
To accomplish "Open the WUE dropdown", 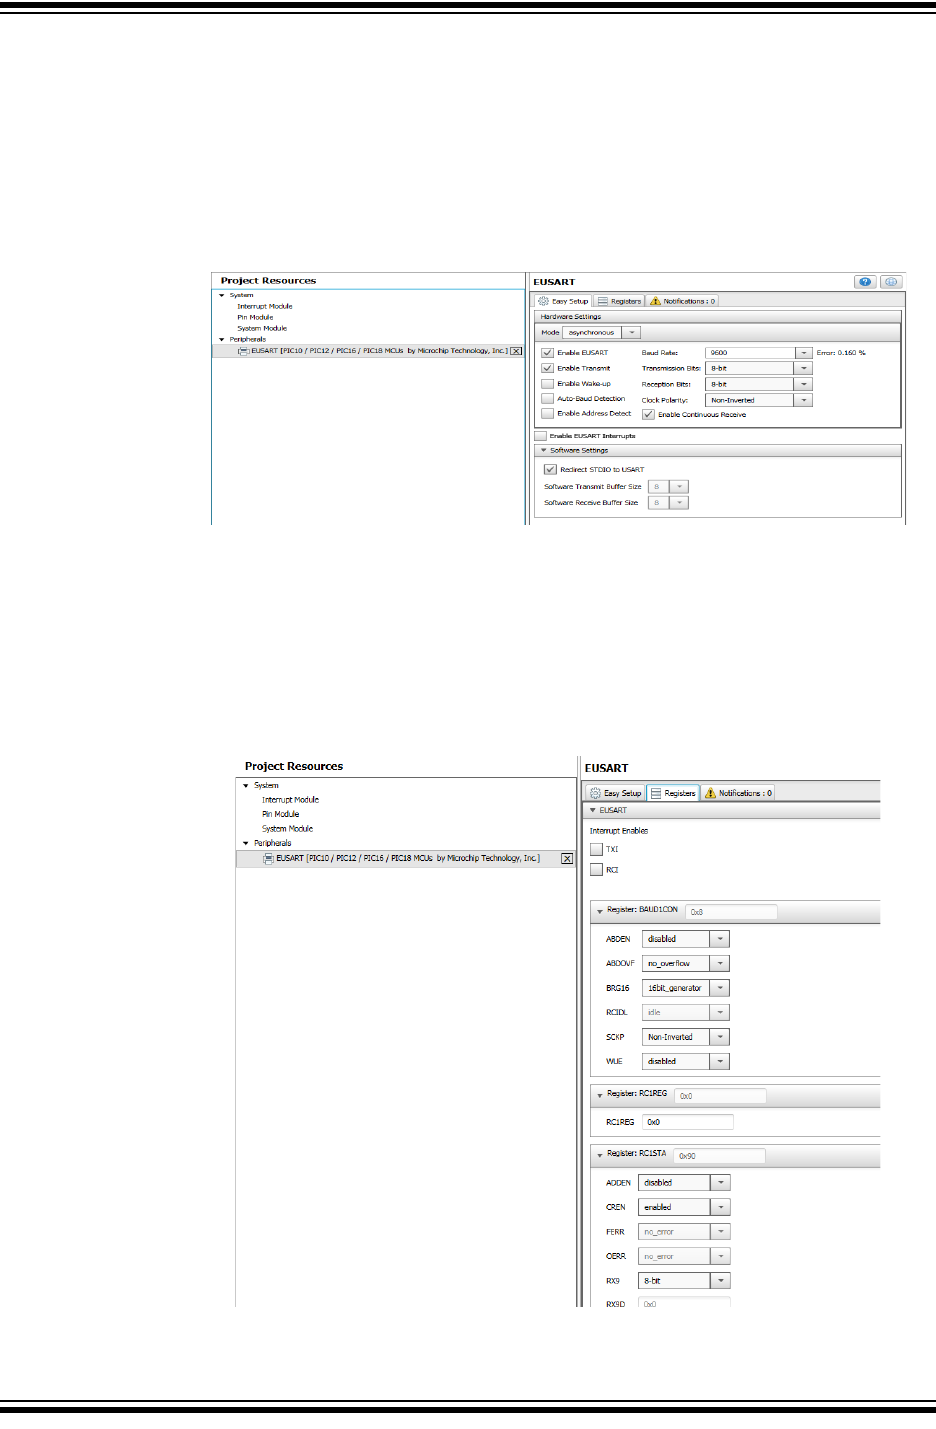I will 720,1062.
